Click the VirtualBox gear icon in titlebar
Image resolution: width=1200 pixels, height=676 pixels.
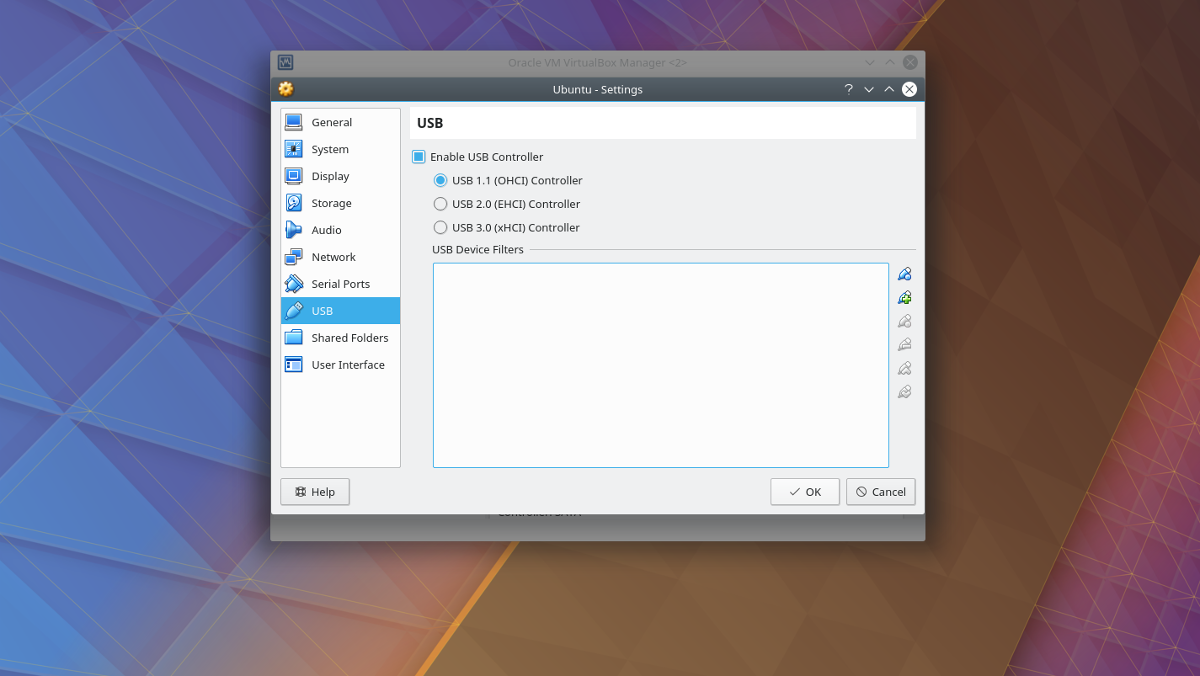pos(285,88)
